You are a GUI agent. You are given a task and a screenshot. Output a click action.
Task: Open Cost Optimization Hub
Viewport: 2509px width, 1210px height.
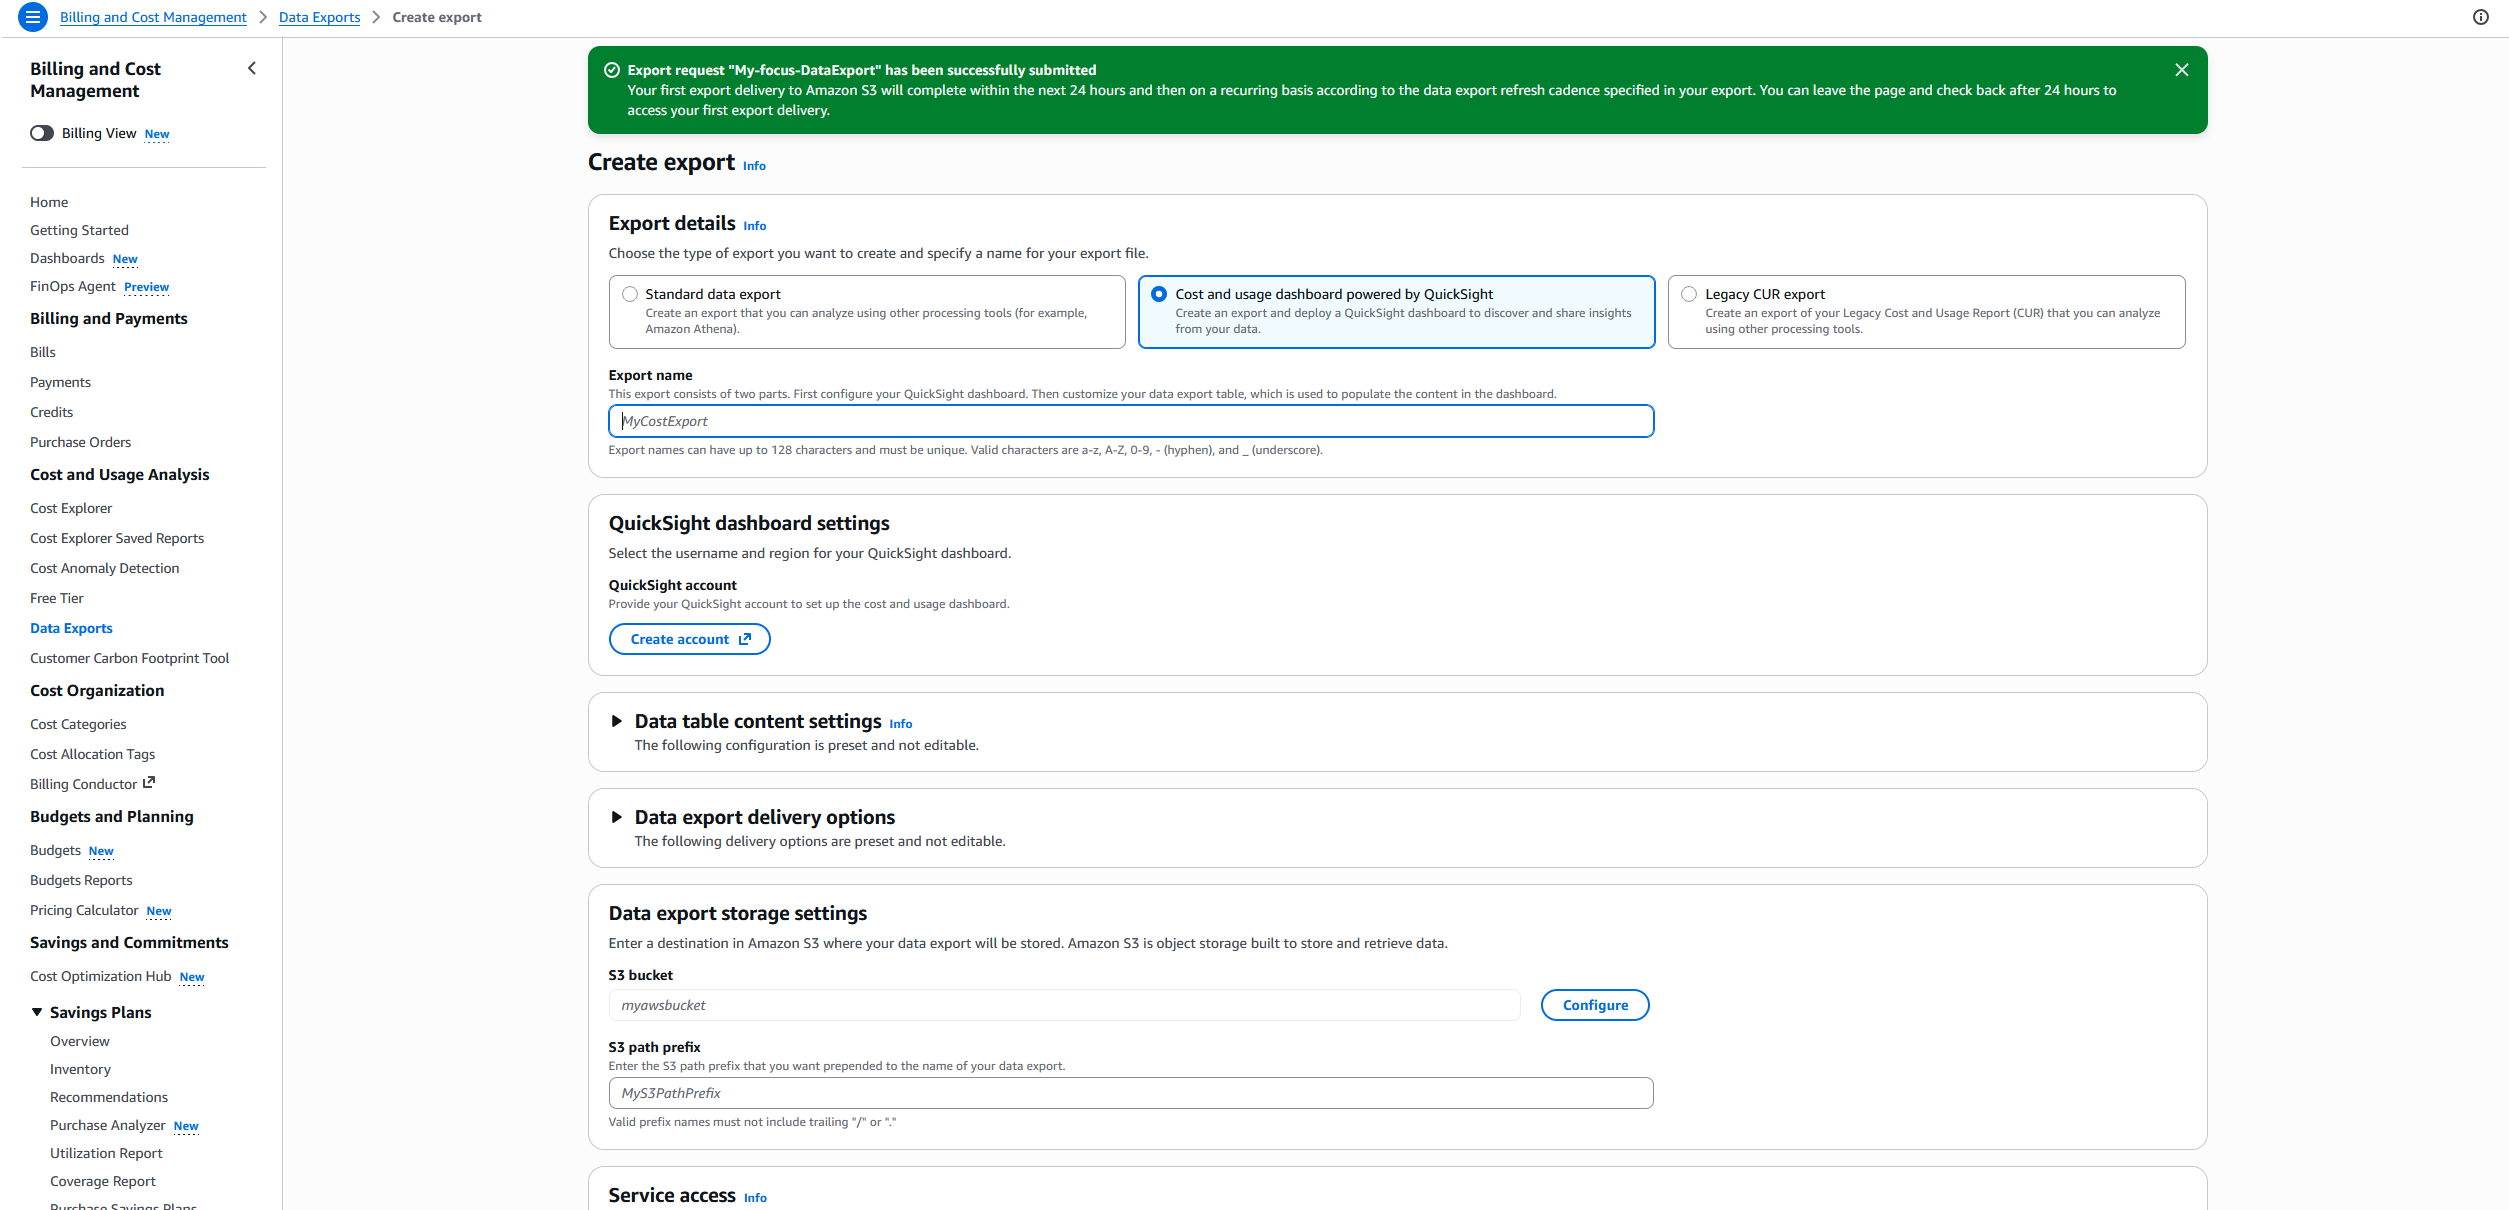click(x=101, y=976)
